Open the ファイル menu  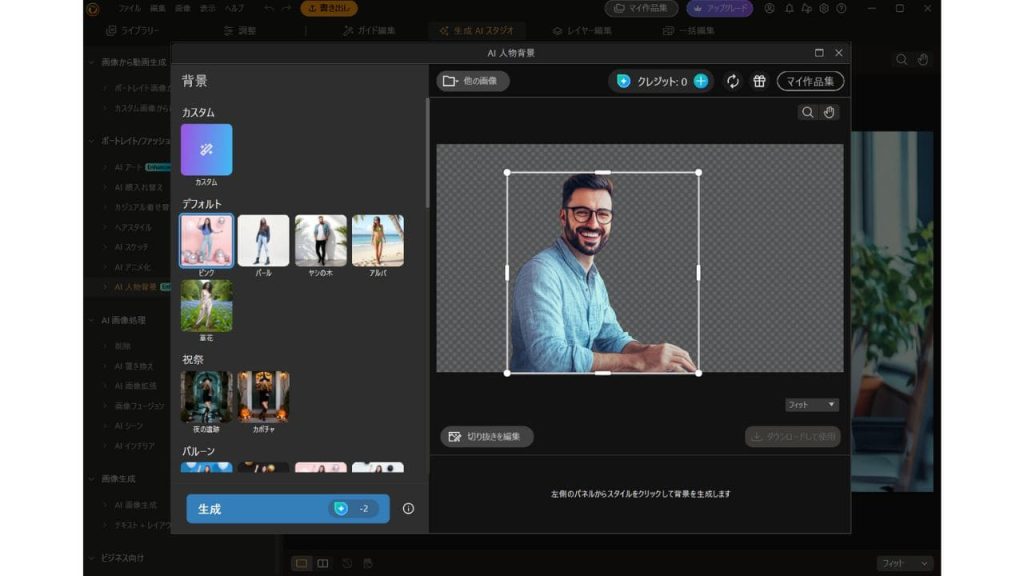(130, 8)
